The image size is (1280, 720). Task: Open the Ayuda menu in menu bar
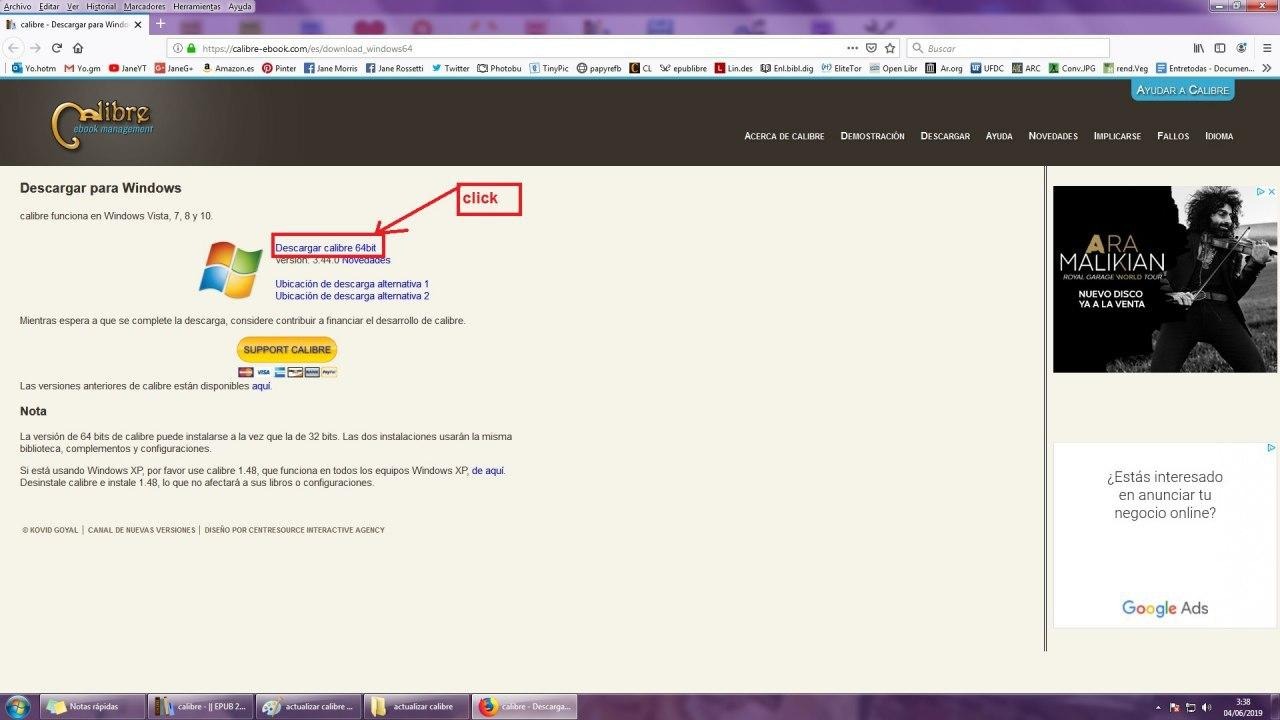coord(240,6)
